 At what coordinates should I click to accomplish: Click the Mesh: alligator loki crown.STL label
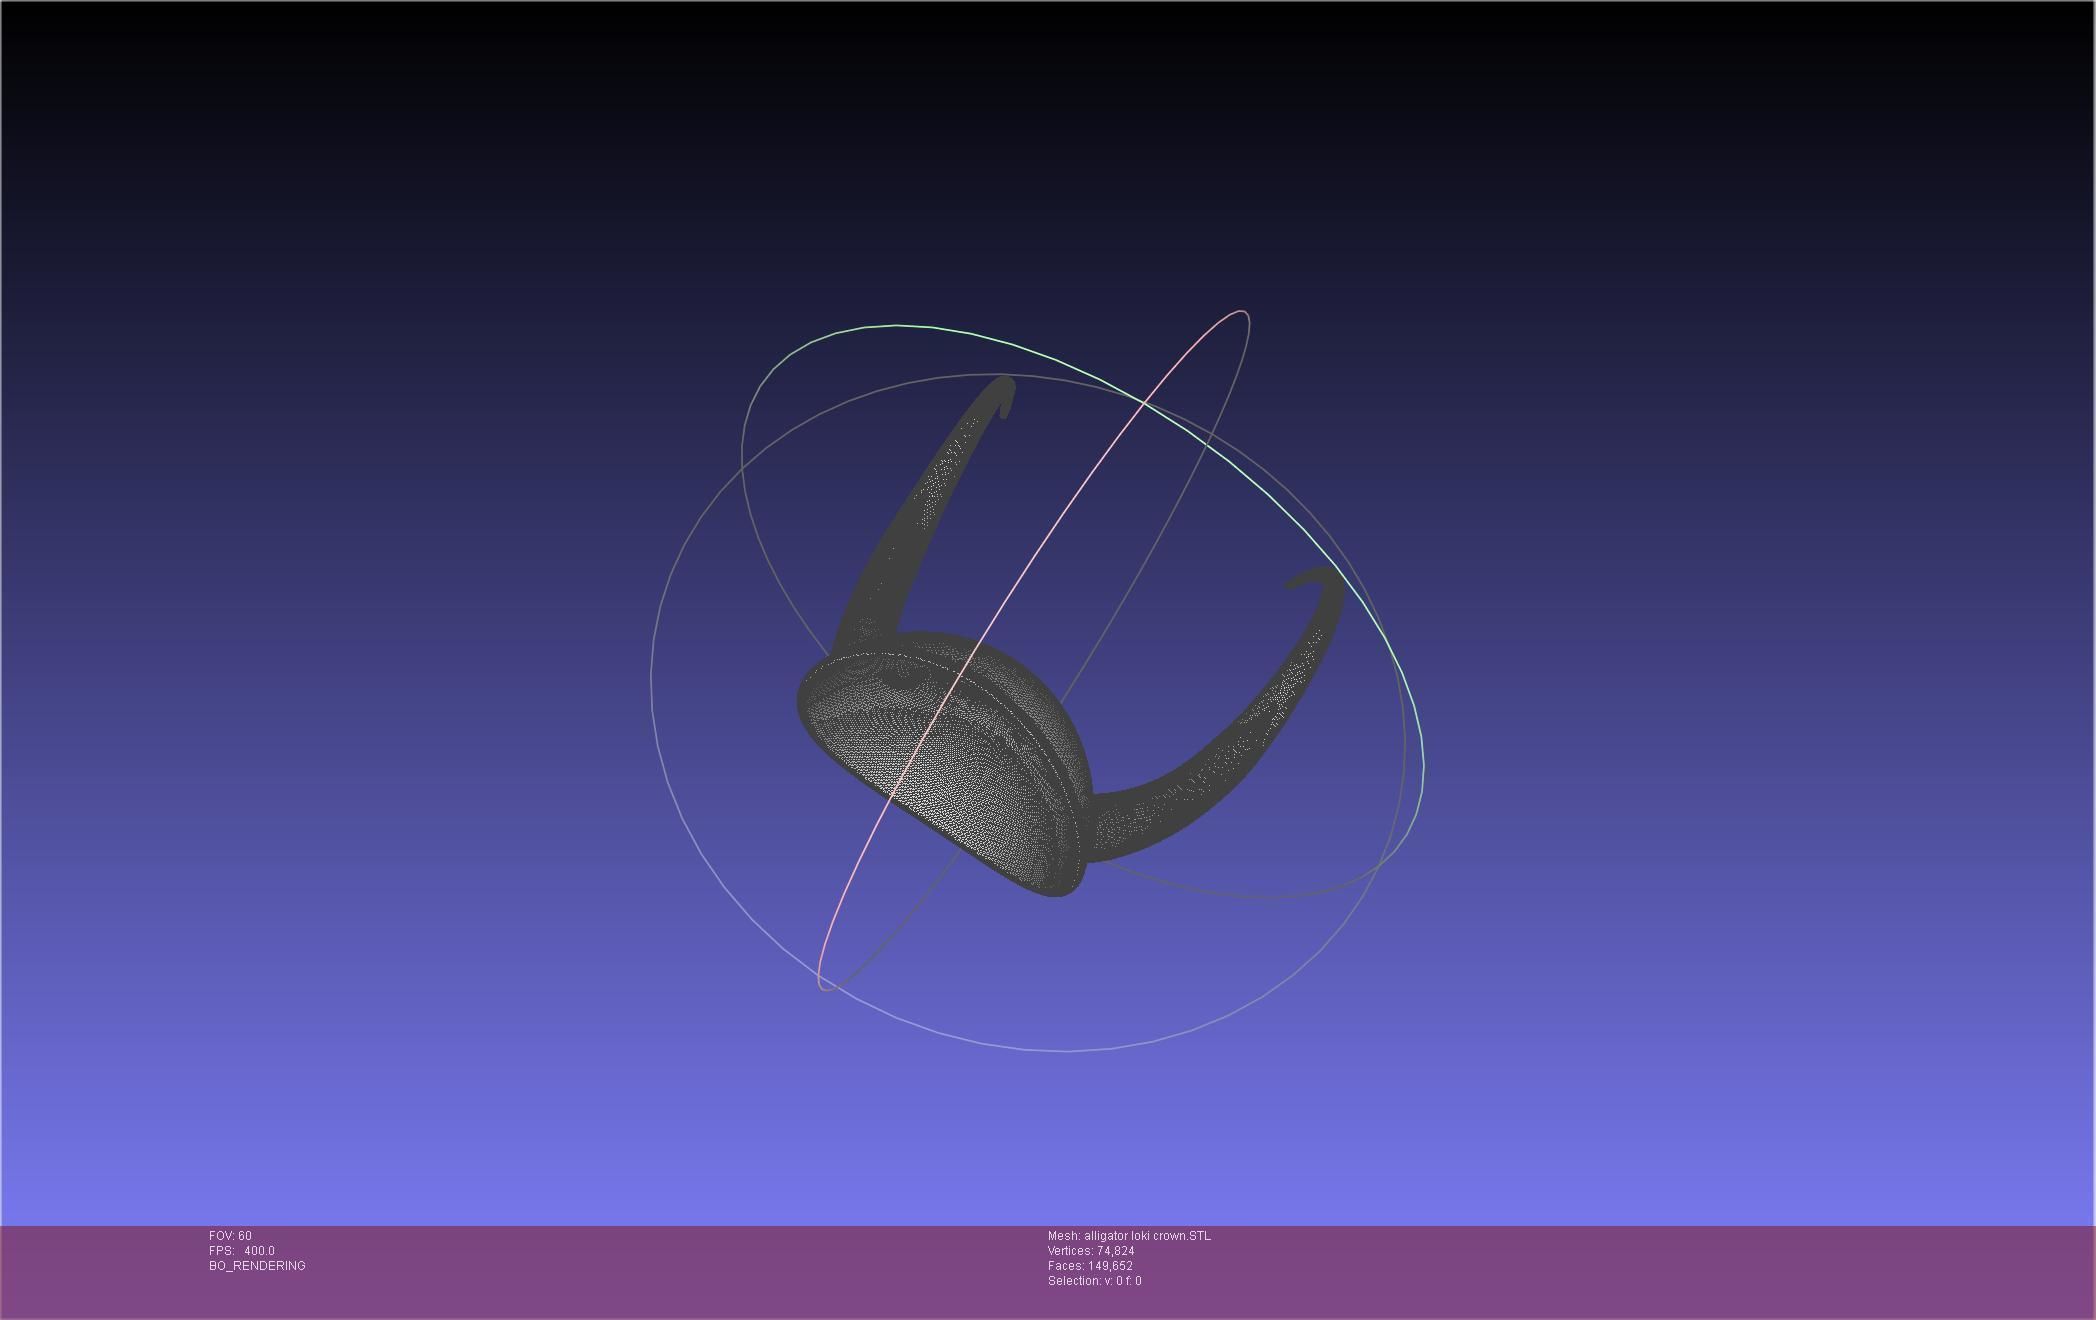pyautogui.click(x=1129, y=1236)
